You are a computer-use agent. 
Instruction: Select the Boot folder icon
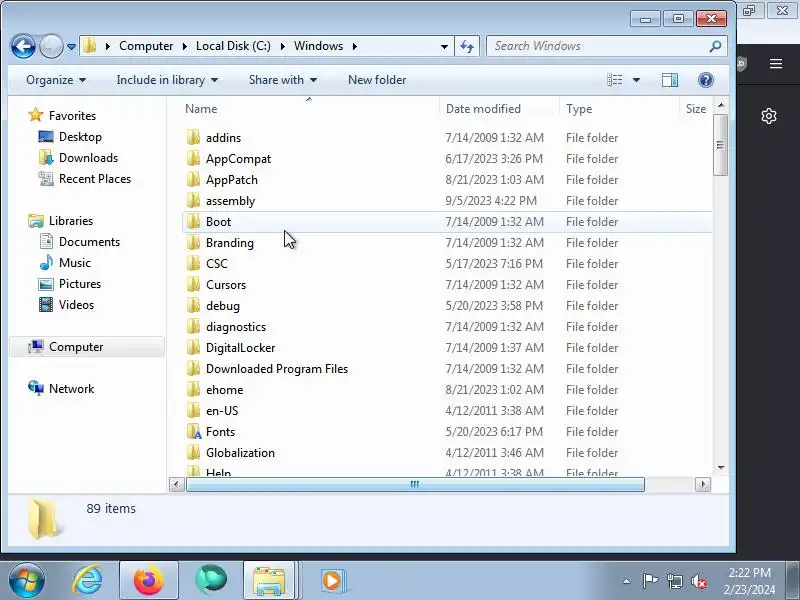click(193, 221)
